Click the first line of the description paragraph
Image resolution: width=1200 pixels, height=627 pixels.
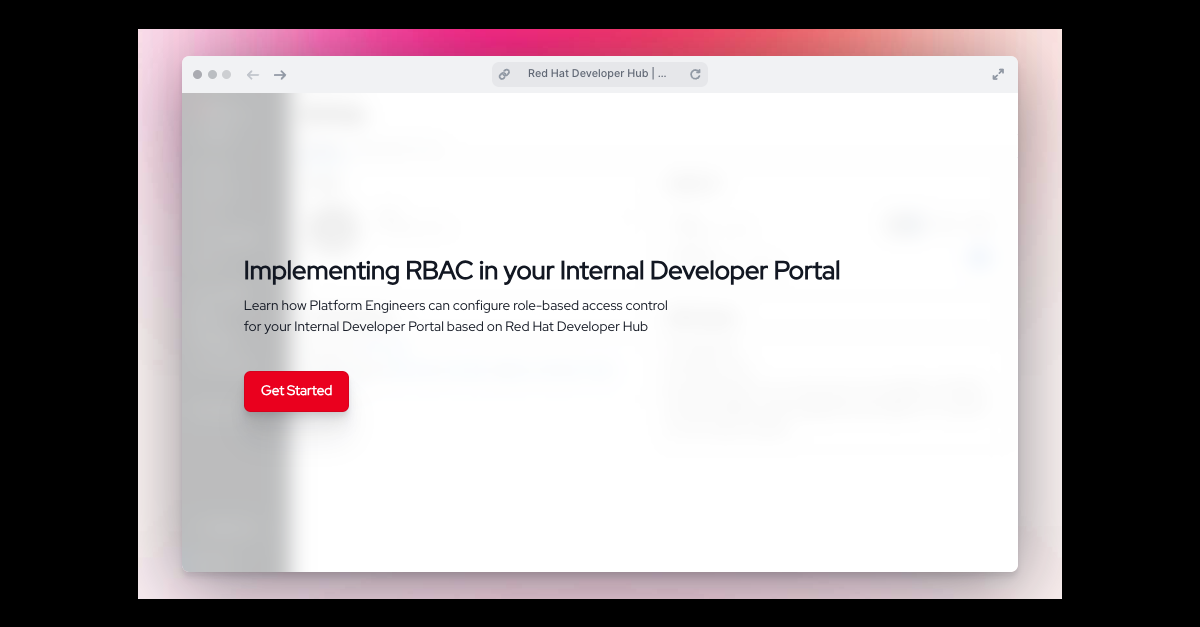455,305
